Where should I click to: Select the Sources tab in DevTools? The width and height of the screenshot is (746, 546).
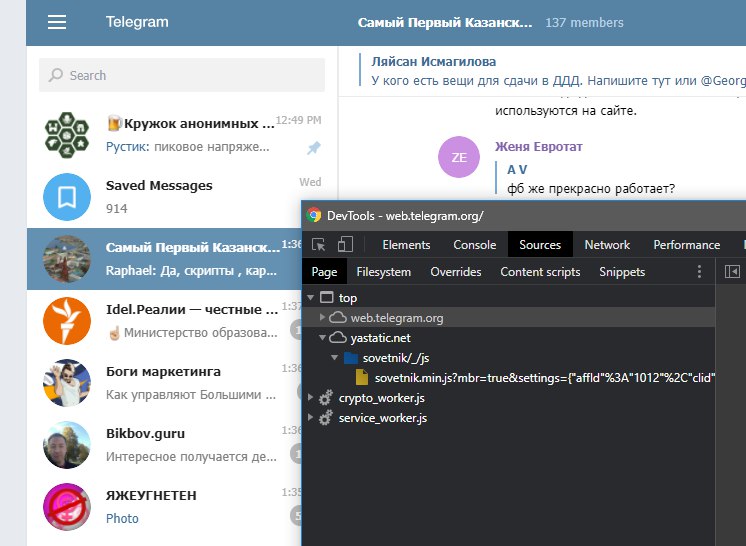540,244
